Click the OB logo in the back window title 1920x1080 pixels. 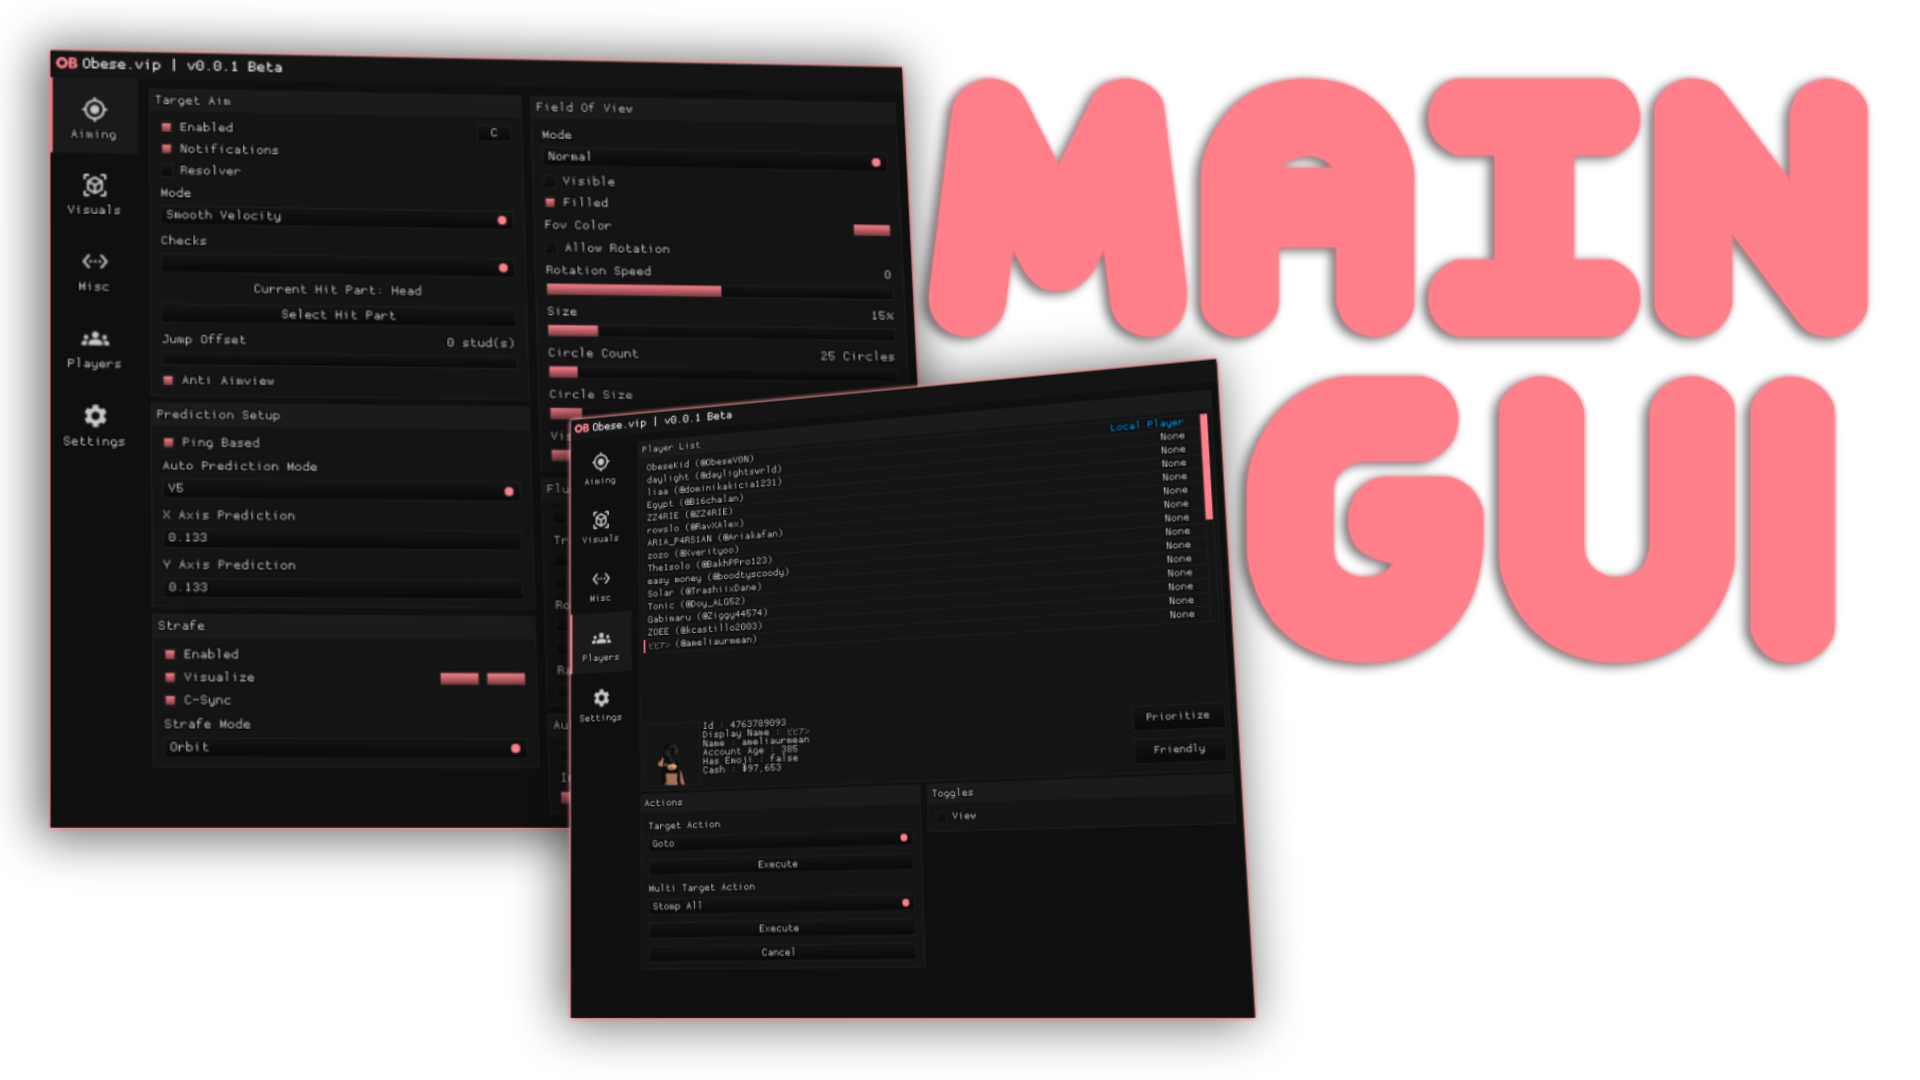click(66, 63)
